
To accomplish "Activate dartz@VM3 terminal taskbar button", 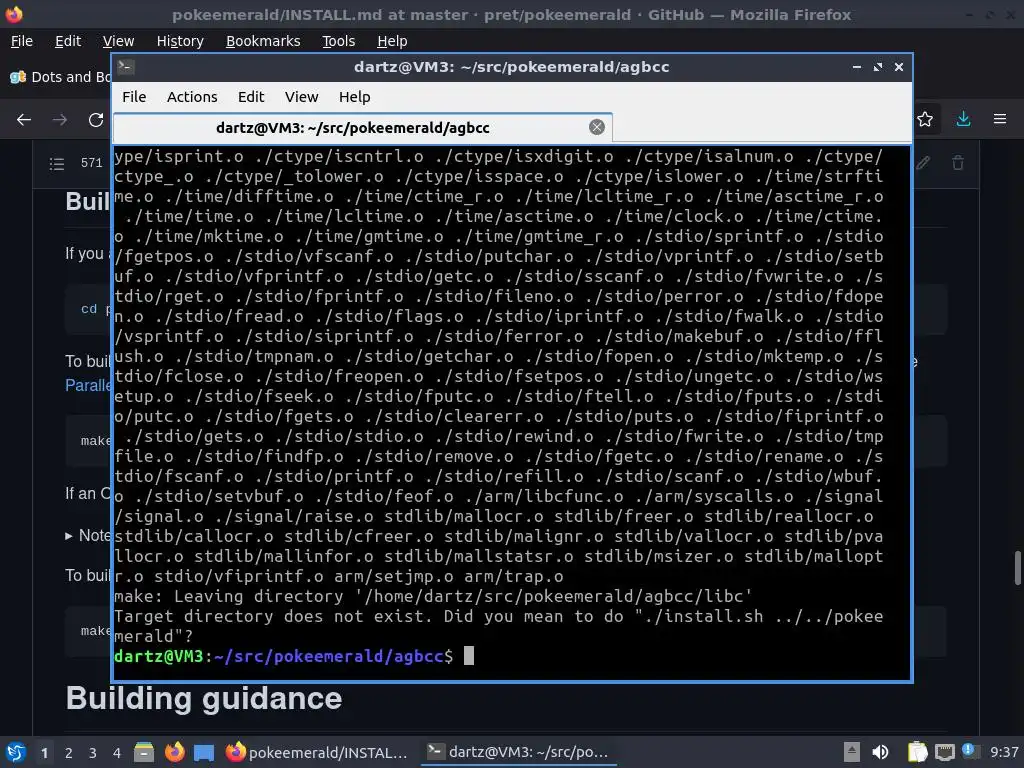I will tap(518, 752).
